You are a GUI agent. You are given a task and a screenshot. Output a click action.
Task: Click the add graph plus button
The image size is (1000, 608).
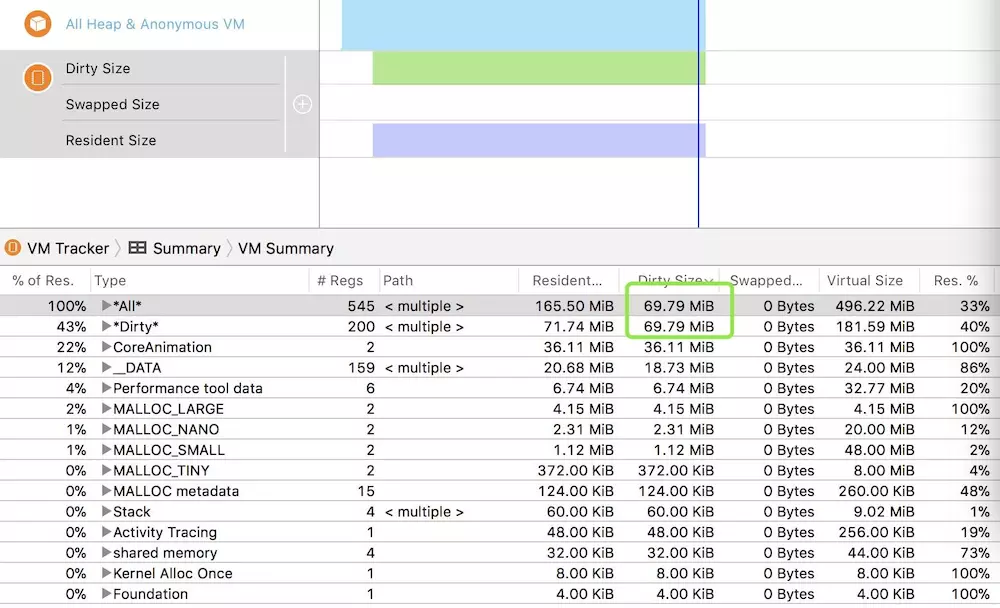(x=302, y=104)
